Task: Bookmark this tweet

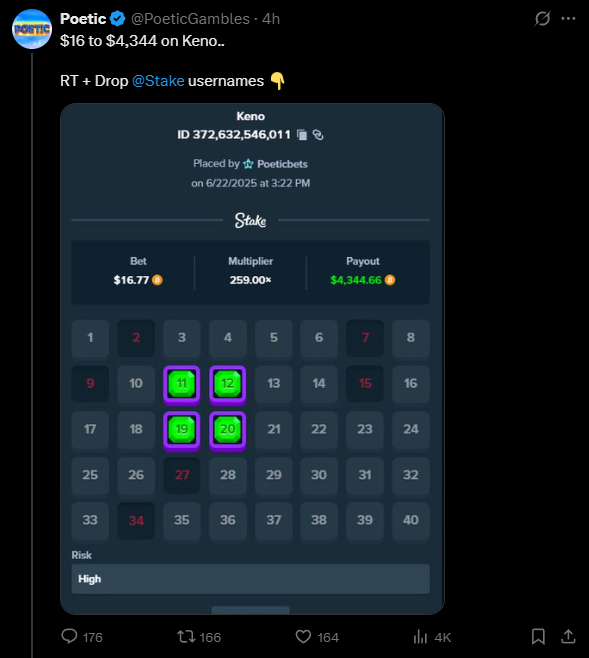Action: click(538, 637)
